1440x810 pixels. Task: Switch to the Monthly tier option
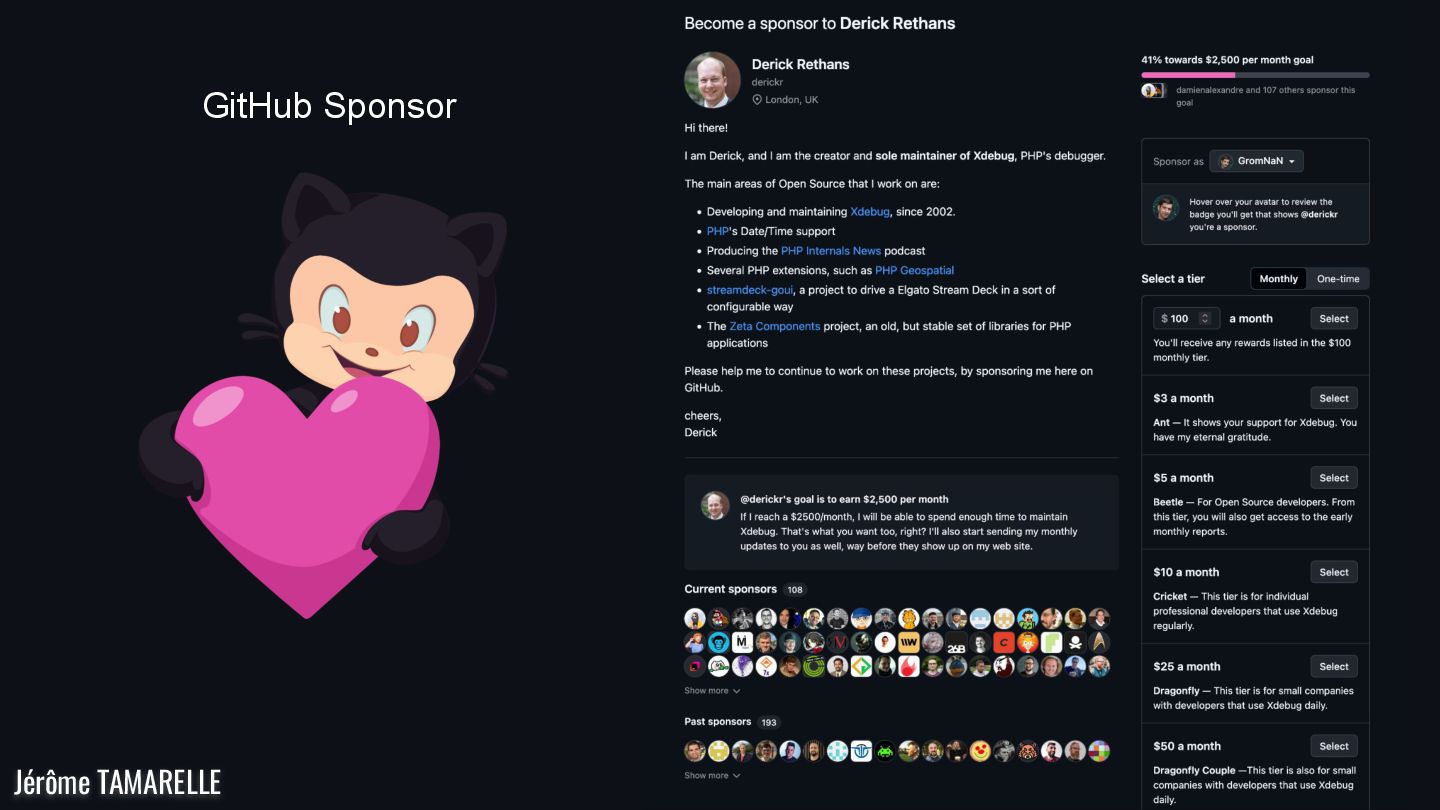(x=1278, y=279)
